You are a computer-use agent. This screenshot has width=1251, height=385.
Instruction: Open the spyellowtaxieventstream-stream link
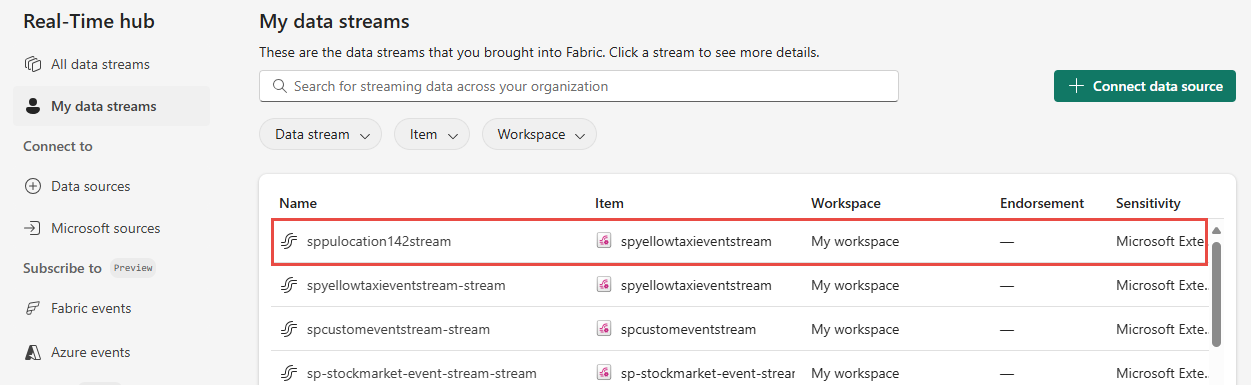coord(406,285)
